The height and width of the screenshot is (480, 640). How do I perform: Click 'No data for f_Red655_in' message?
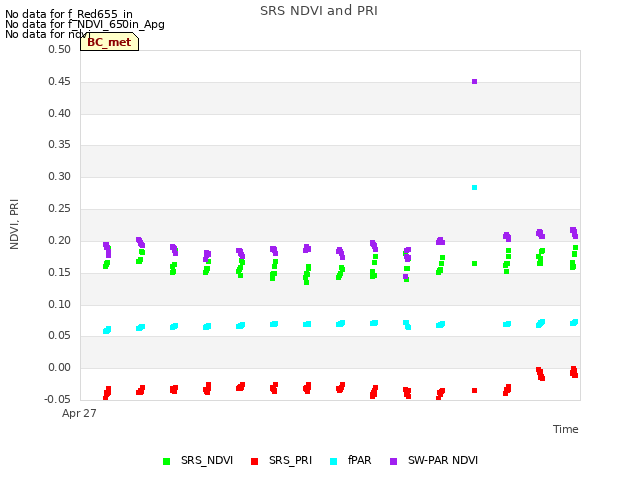pos(69,14)
